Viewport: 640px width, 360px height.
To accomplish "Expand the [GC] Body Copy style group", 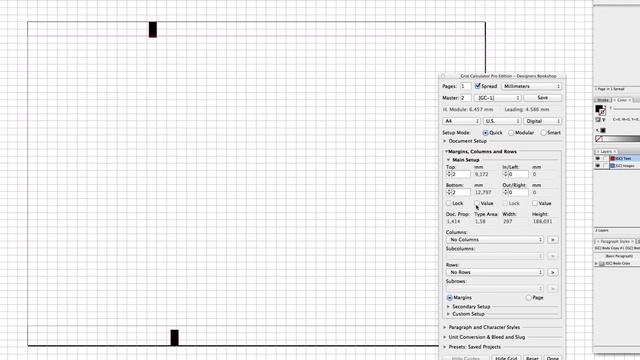I will [596, 264].
